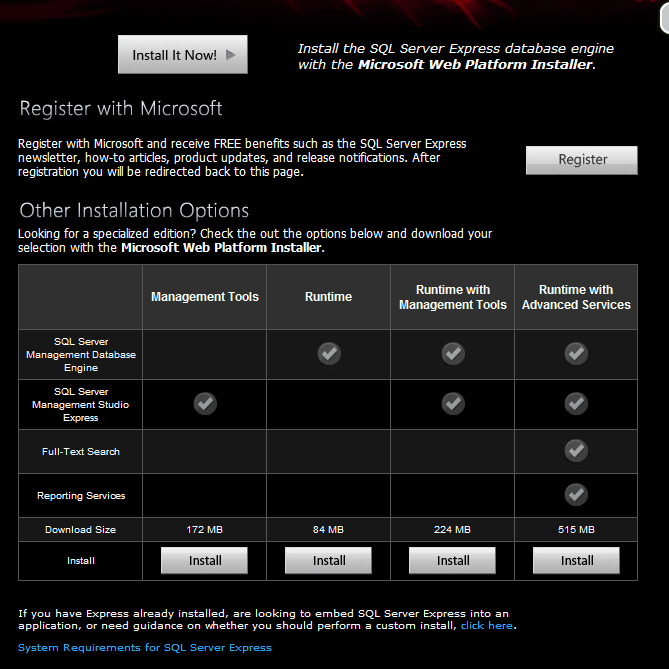This screenshot has height=669, width=669.
Task: Click the Register button
Action: point(582,160)
